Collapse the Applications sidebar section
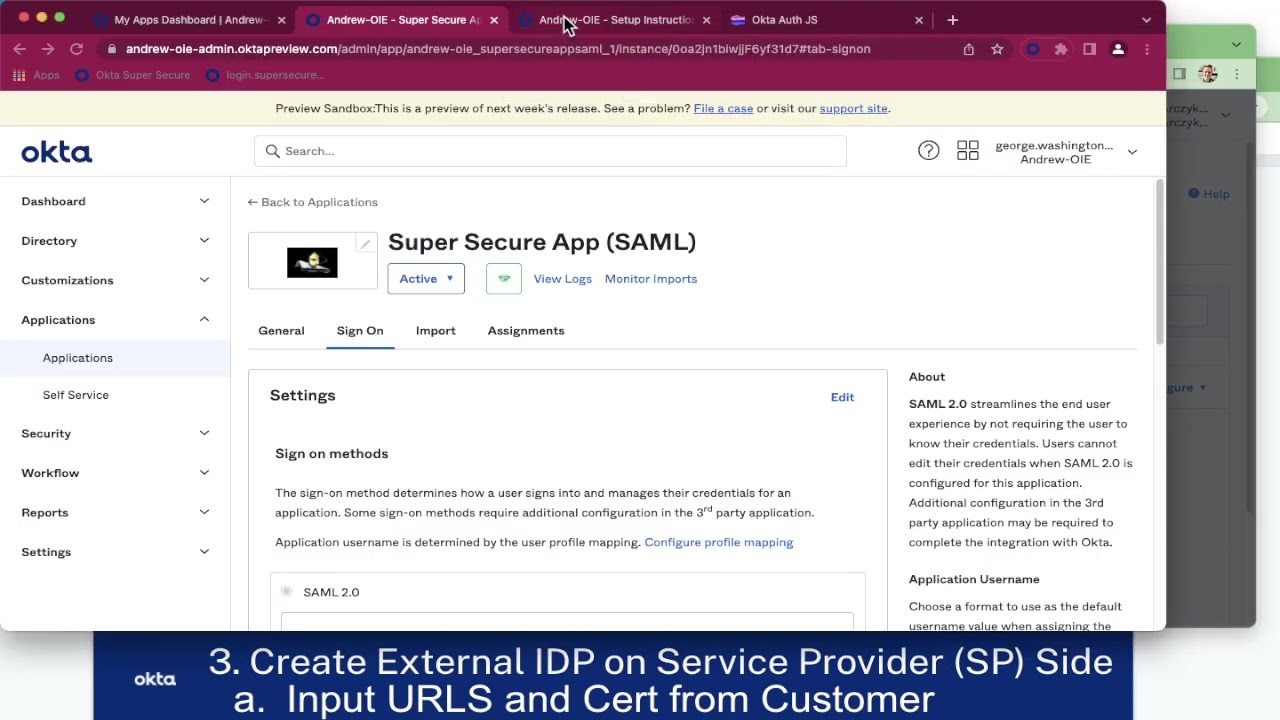This screenshot has width=1280, height=720. [115, 320]
